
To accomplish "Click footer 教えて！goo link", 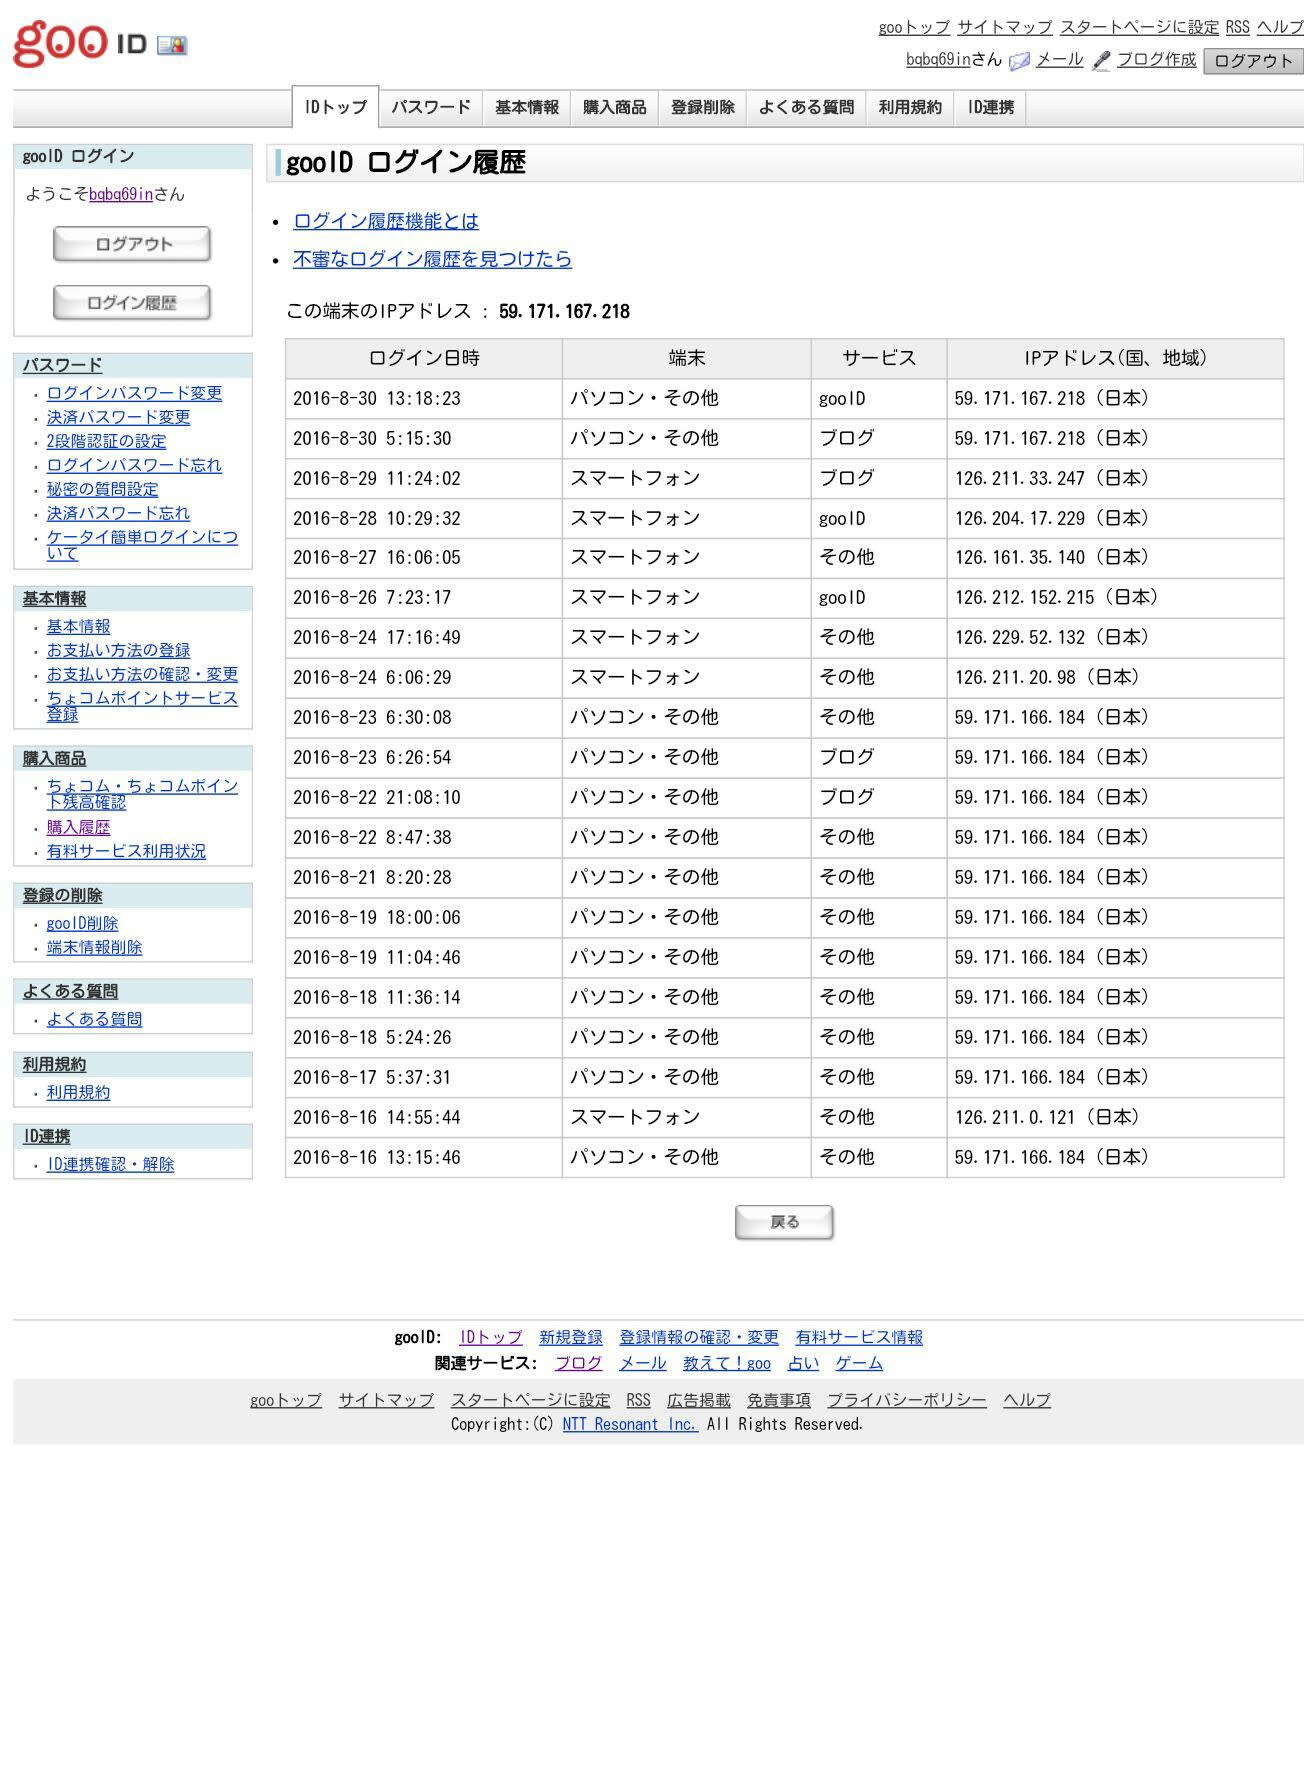I will [x=727, y=1363].
